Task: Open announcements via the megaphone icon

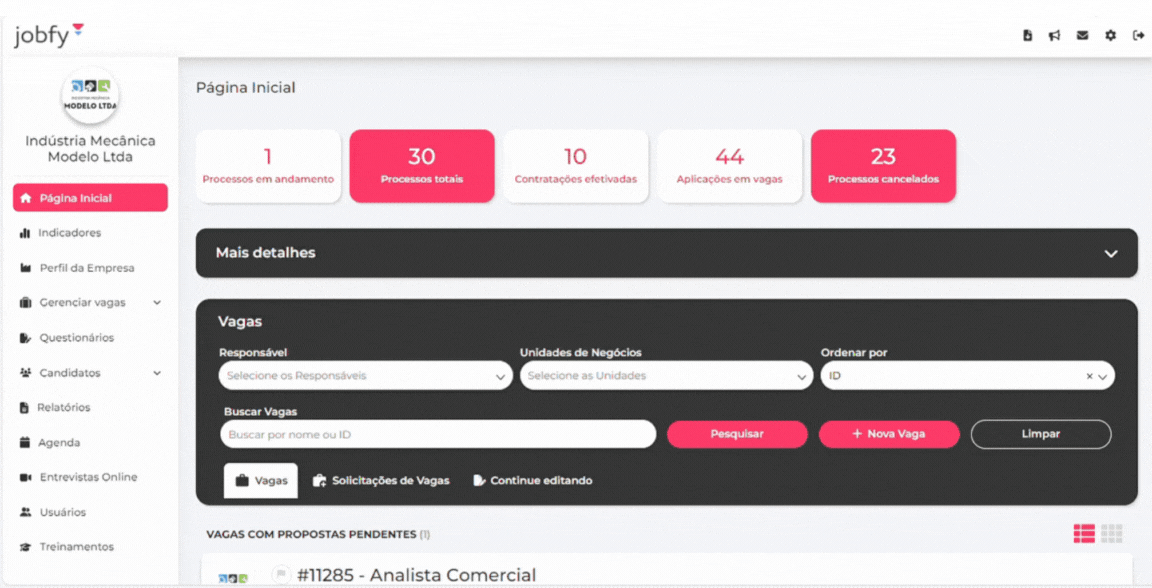Action: coord(1054,35)
